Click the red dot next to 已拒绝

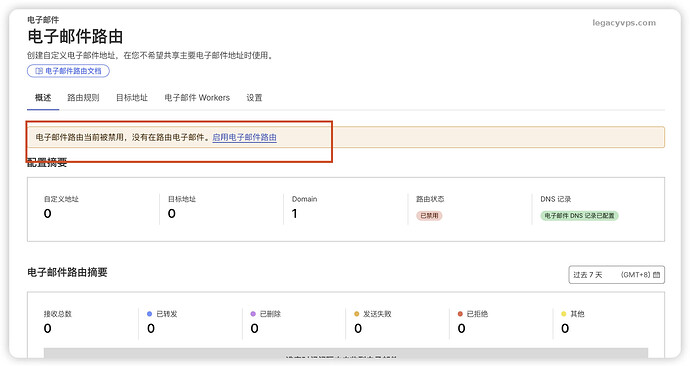point(460,314)
